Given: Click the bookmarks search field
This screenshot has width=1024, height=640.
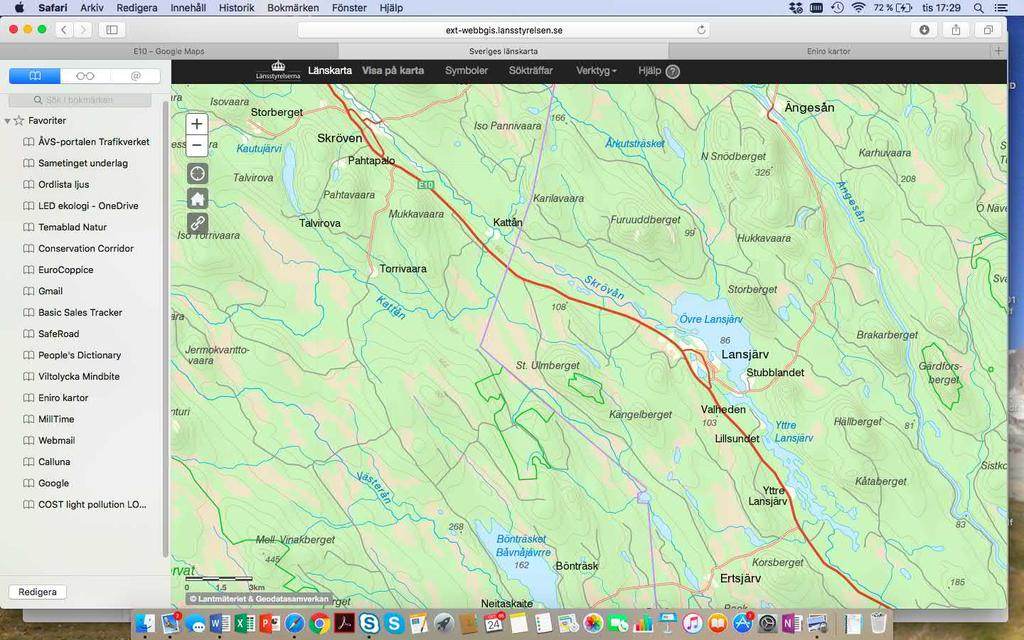Looking at the screenshot, I should pos(80,100).
